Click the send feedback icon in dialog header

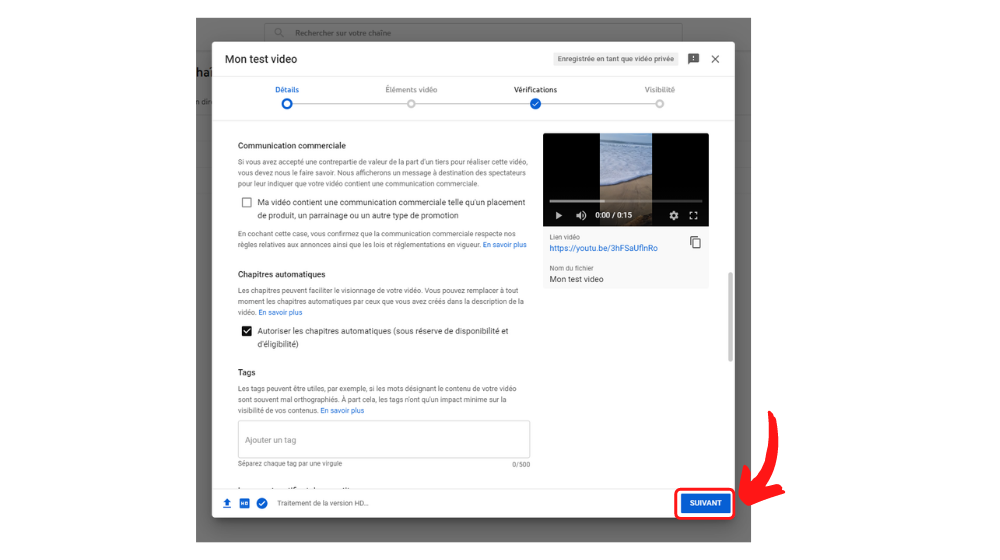[693, 59]
